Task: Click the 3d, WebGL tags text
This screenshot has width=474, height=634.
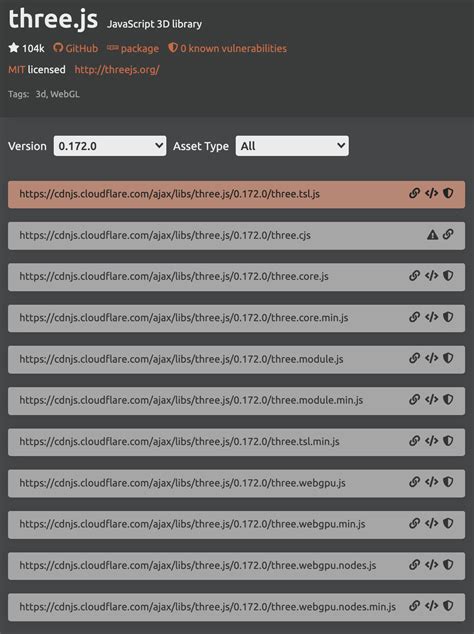Action: pos(57,94)
